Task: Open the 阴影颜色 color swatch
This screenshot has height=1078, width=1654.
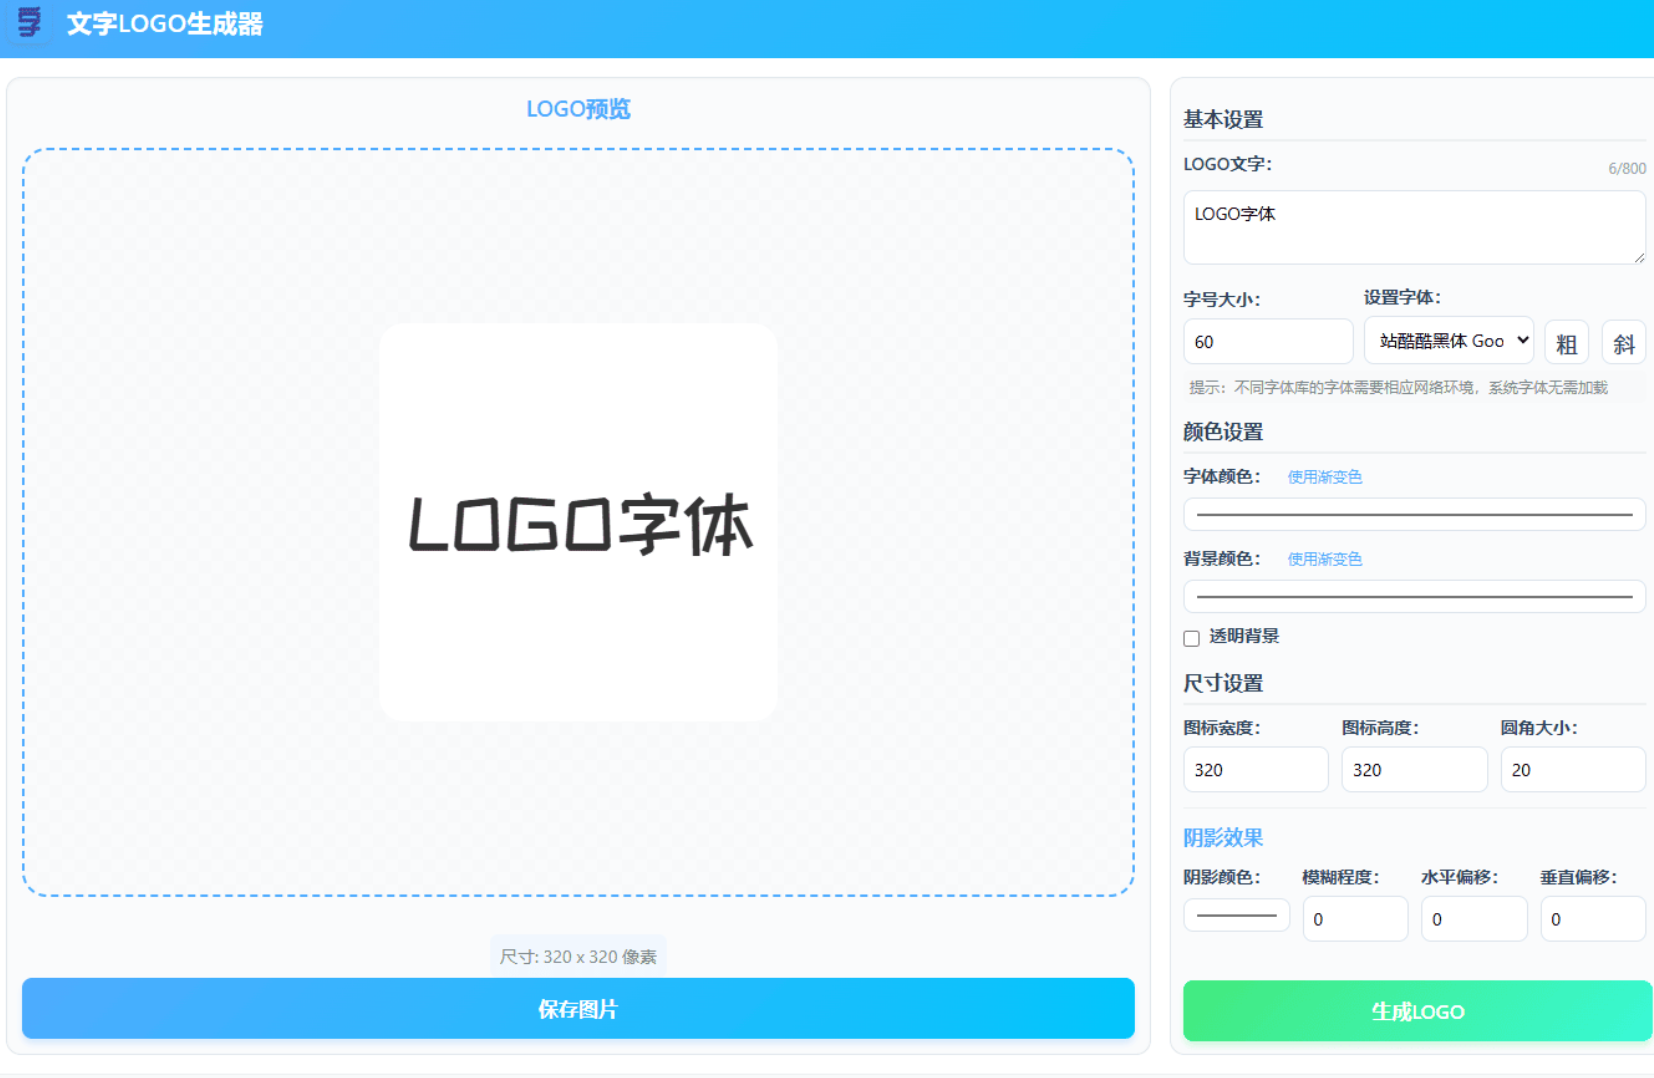Action: [x=1236, y=915]
